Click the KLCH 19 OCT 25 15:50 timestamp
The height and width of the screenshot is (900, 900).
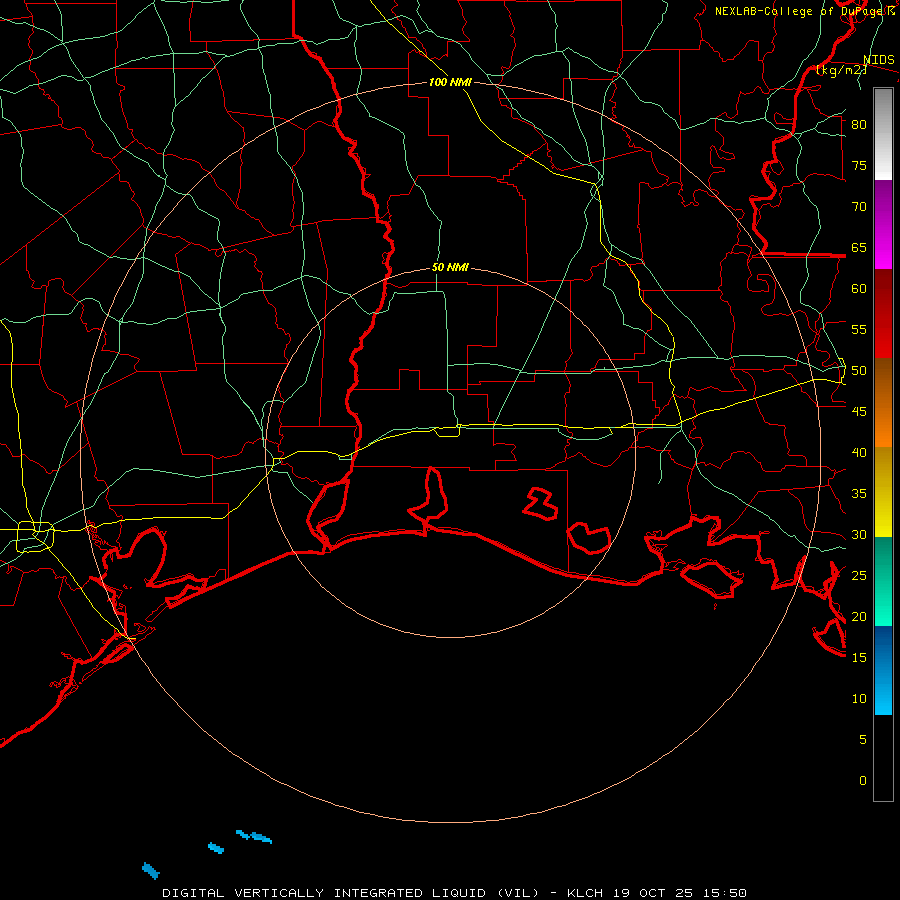657,893
